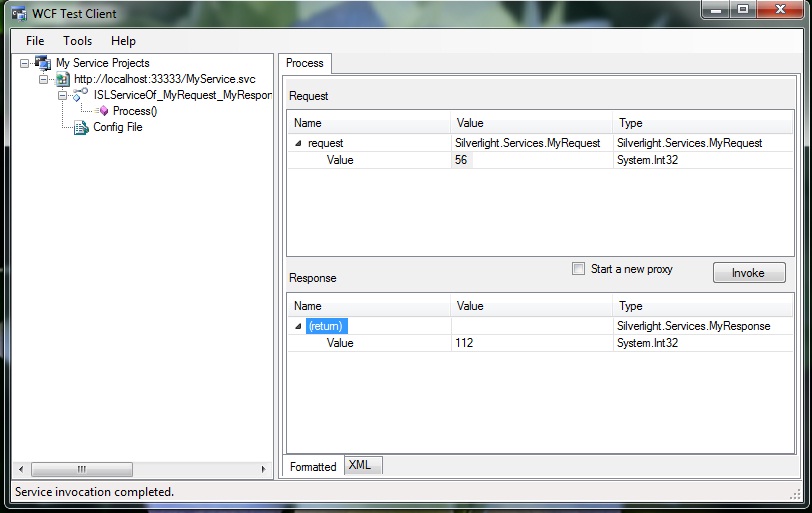Click the request value field containing 56
This screenshot has height=513, width=812.
[x=531, y=160]
